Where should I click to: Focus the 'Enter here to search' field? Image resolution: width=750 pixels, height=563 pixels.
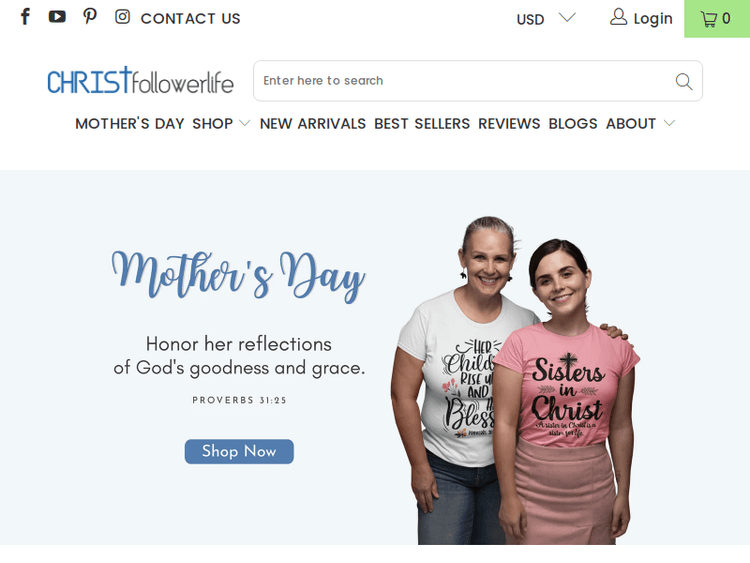(x=460, y=81)
